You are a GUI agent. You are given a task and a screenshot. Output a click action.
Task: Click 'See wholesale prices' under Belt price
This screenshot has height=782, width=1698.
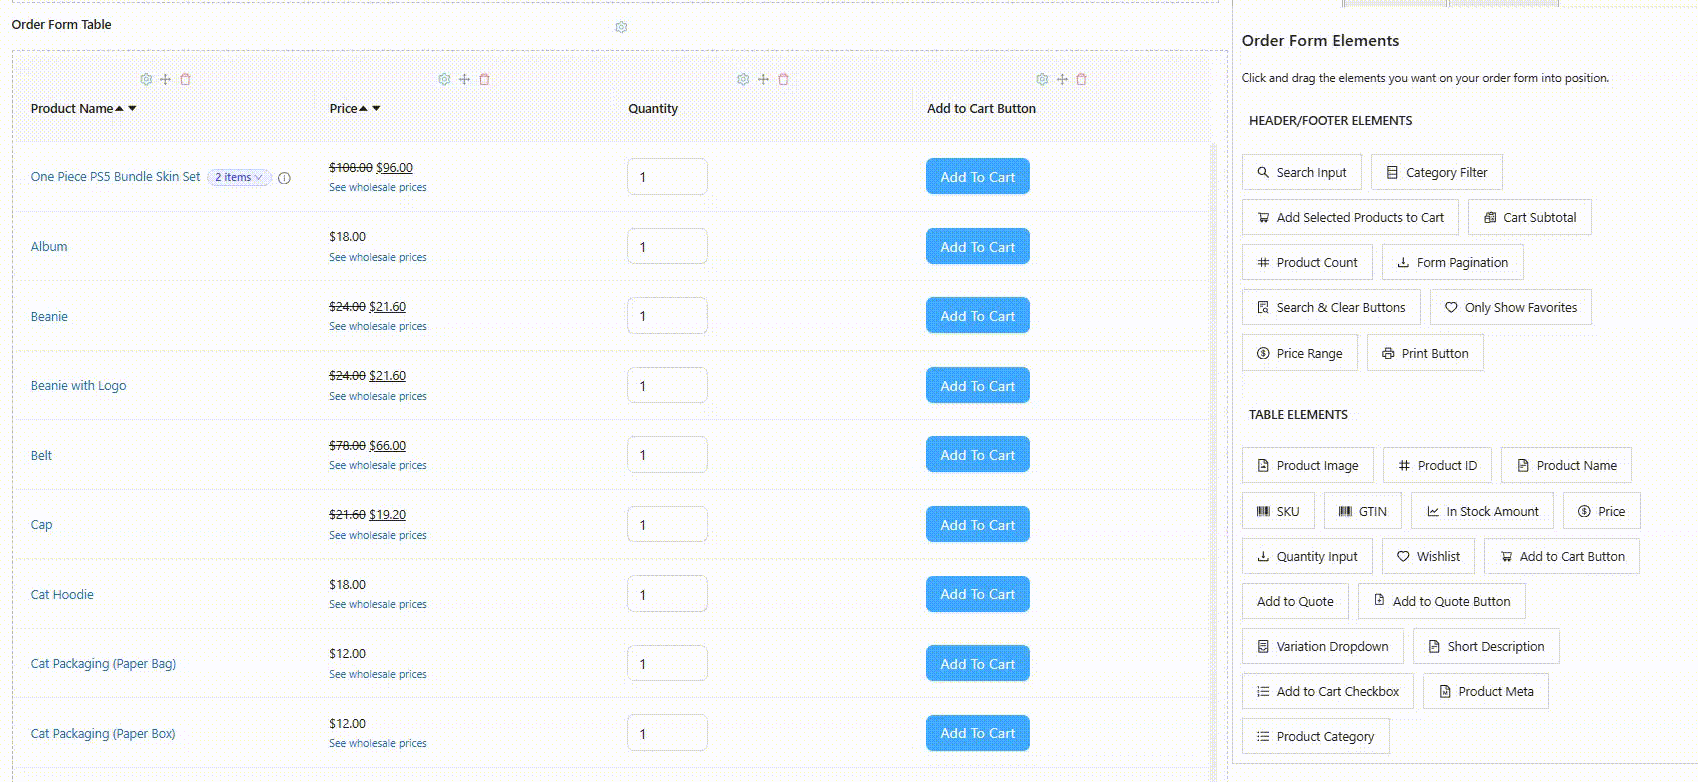[x=378, y=465]
